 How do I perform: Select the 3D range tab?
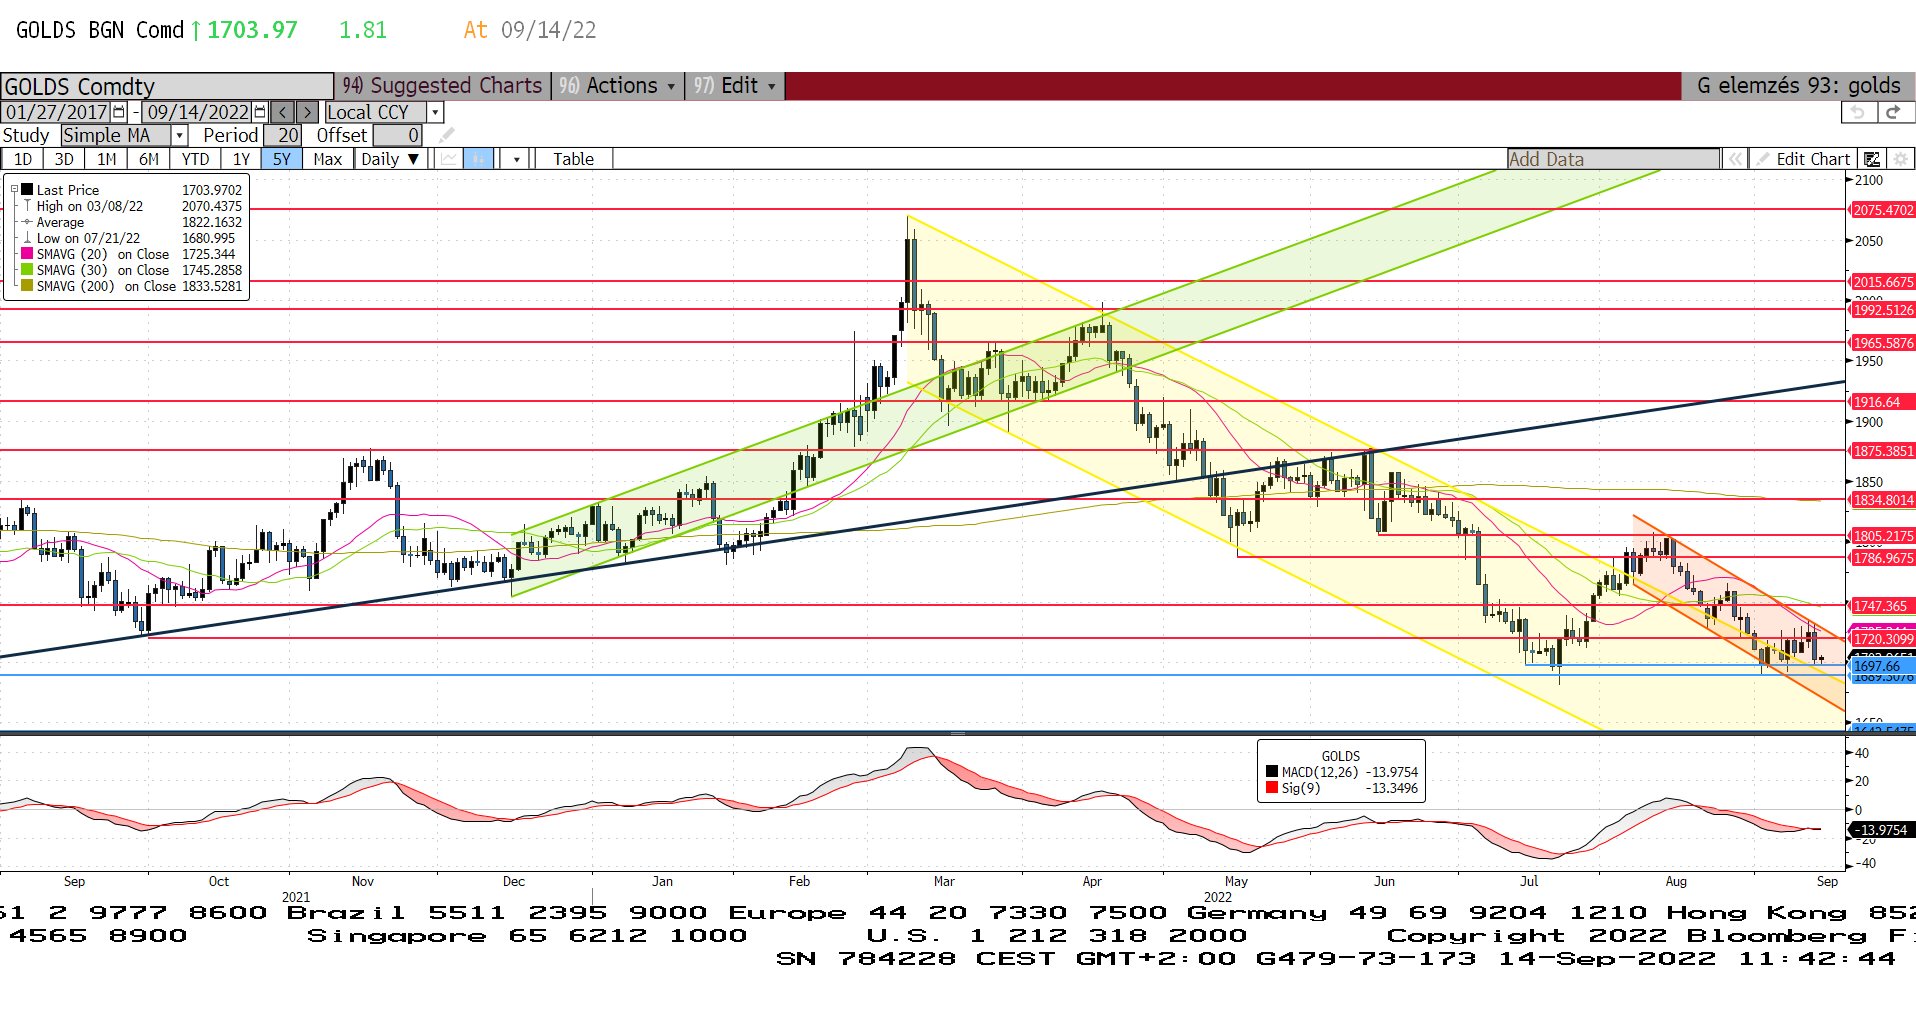[64, 159]
